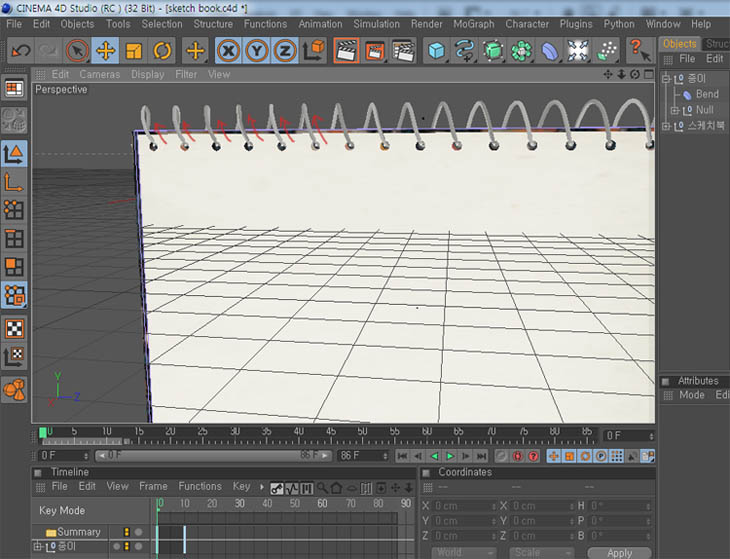This screenshot has width=730, height=559.
Task: Open the Character menu
Action: [527, 24]
